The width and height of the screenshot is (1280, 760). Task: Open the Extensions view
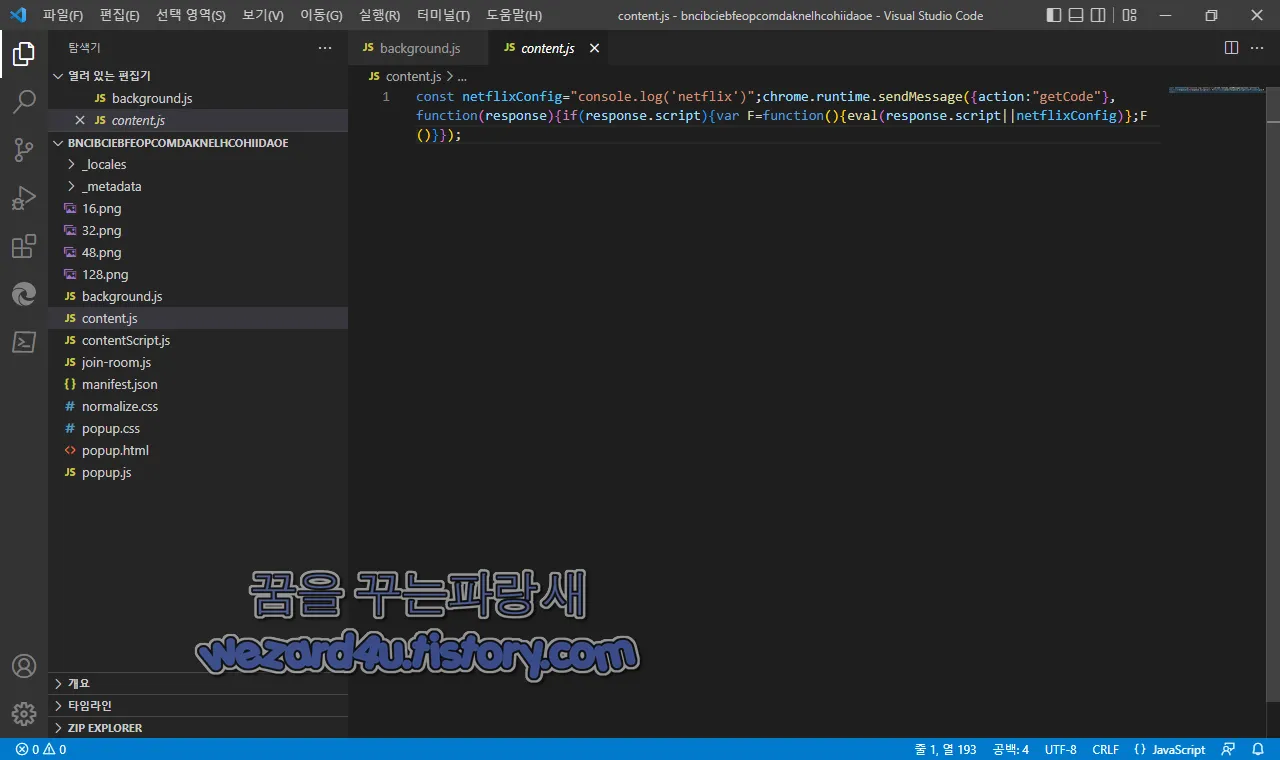pyautogui.click(x=22, y=246)
